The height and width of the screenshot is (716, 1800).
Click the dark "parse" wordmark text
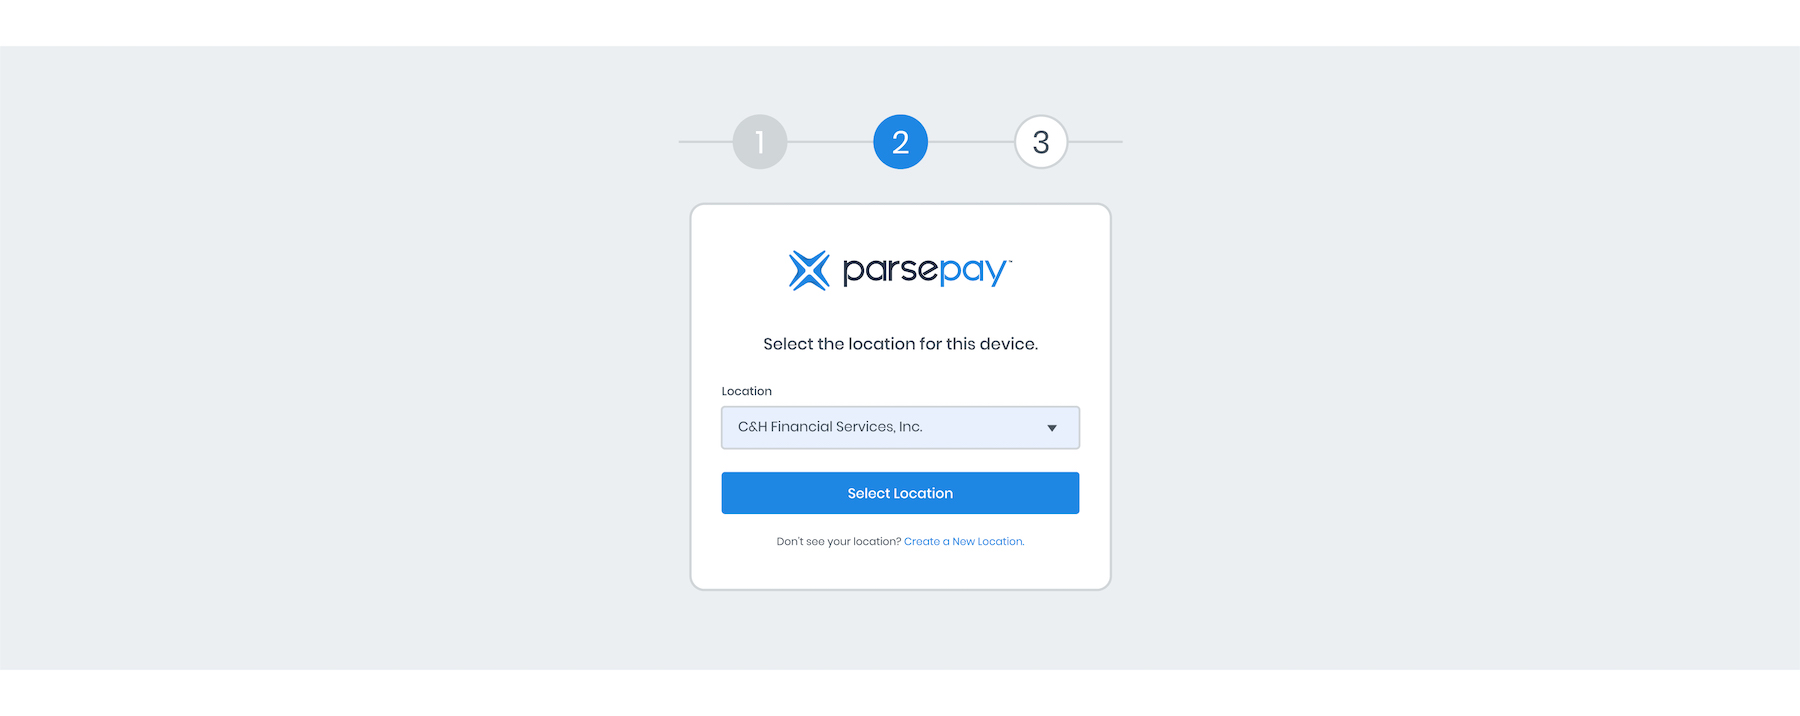[x=890, y=271]
